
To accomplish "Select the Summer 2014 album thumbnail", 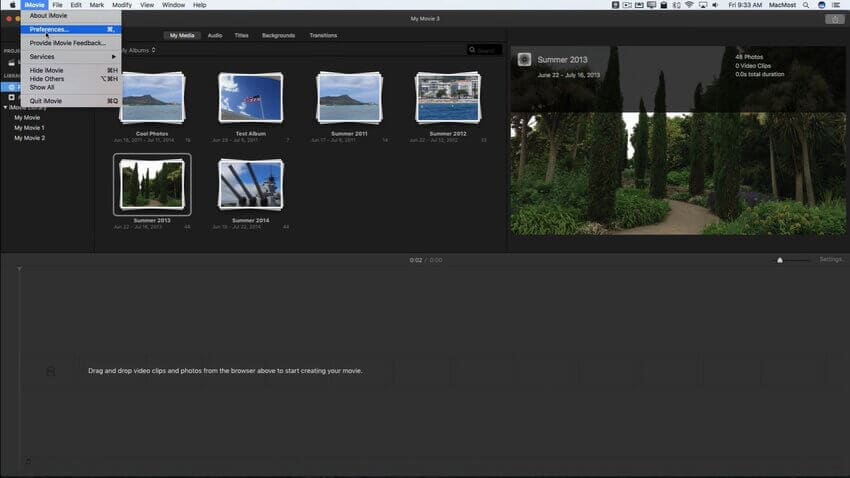I will (250, 184).
